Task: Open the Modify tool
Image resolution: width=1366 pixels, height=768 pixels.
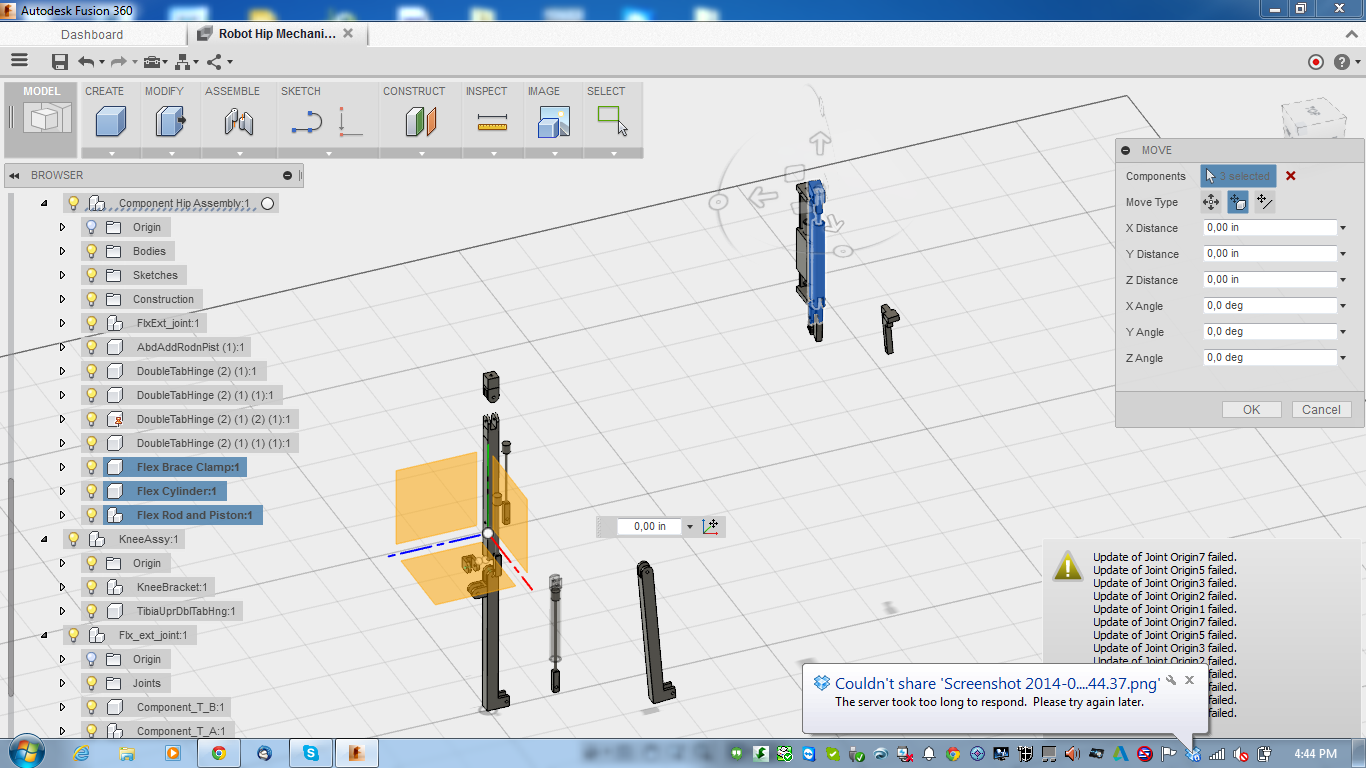Action: (x=167, y=122)
